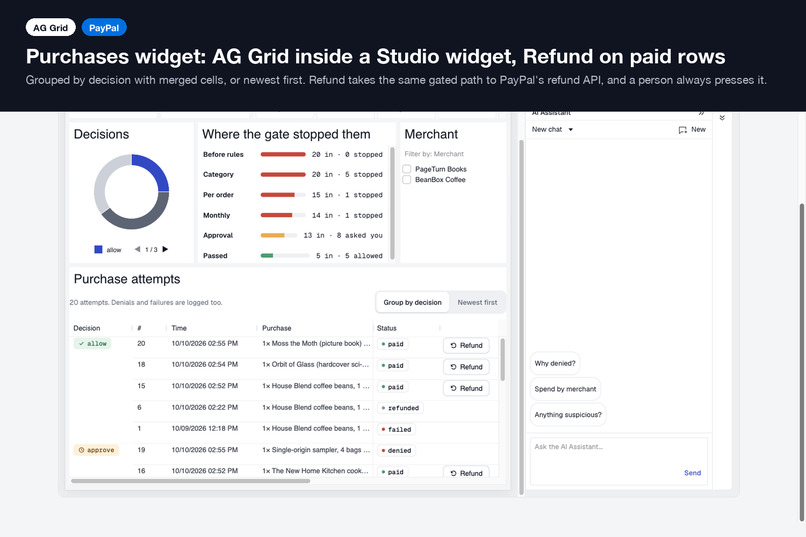Click the New chat bubble icon
806x537 pixels.
pos(683,129)
